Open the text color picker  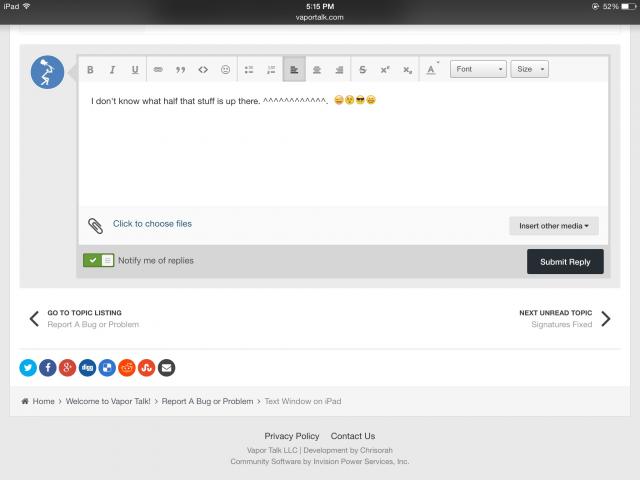point(432,70)
